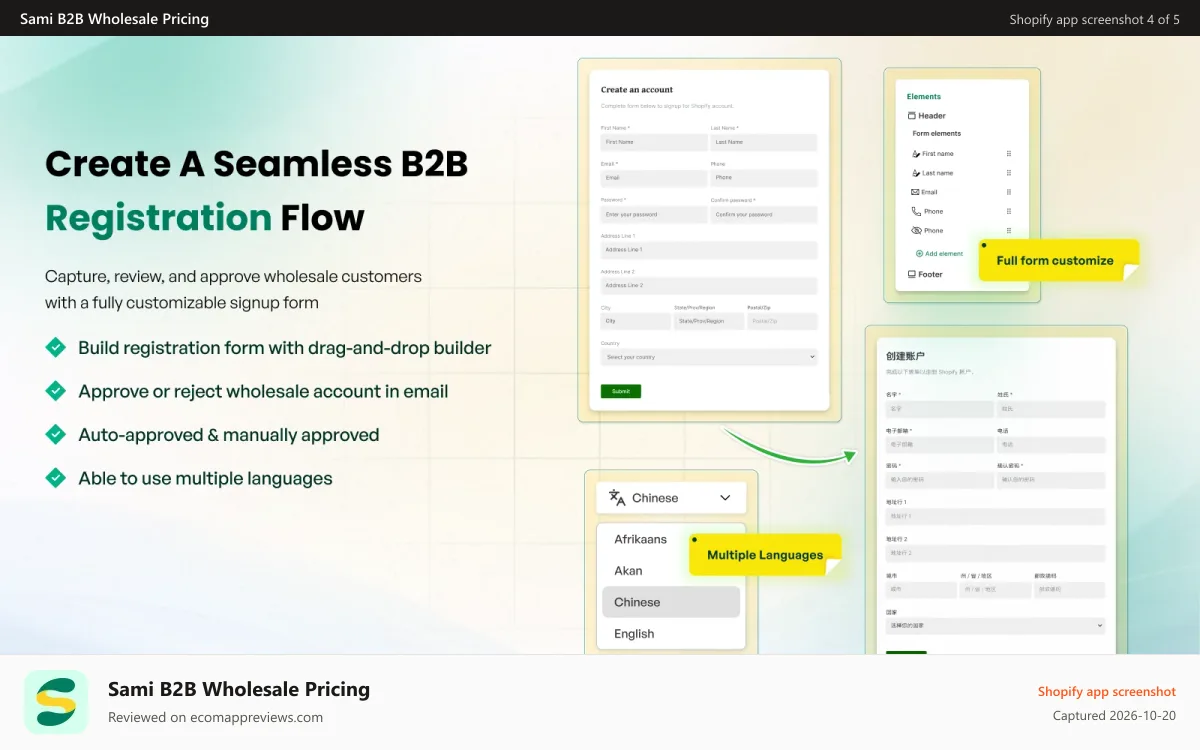Image resolution: width=1200 pixels, height=750 pixels.
Task: Click the Email envelope icon in Elements
Action: (x=916, y=192)
